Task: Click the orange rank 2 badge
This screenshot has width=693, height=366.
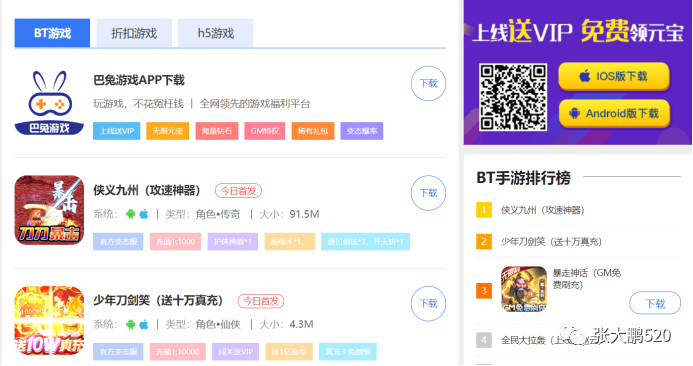Action: (x=484, y=242)
